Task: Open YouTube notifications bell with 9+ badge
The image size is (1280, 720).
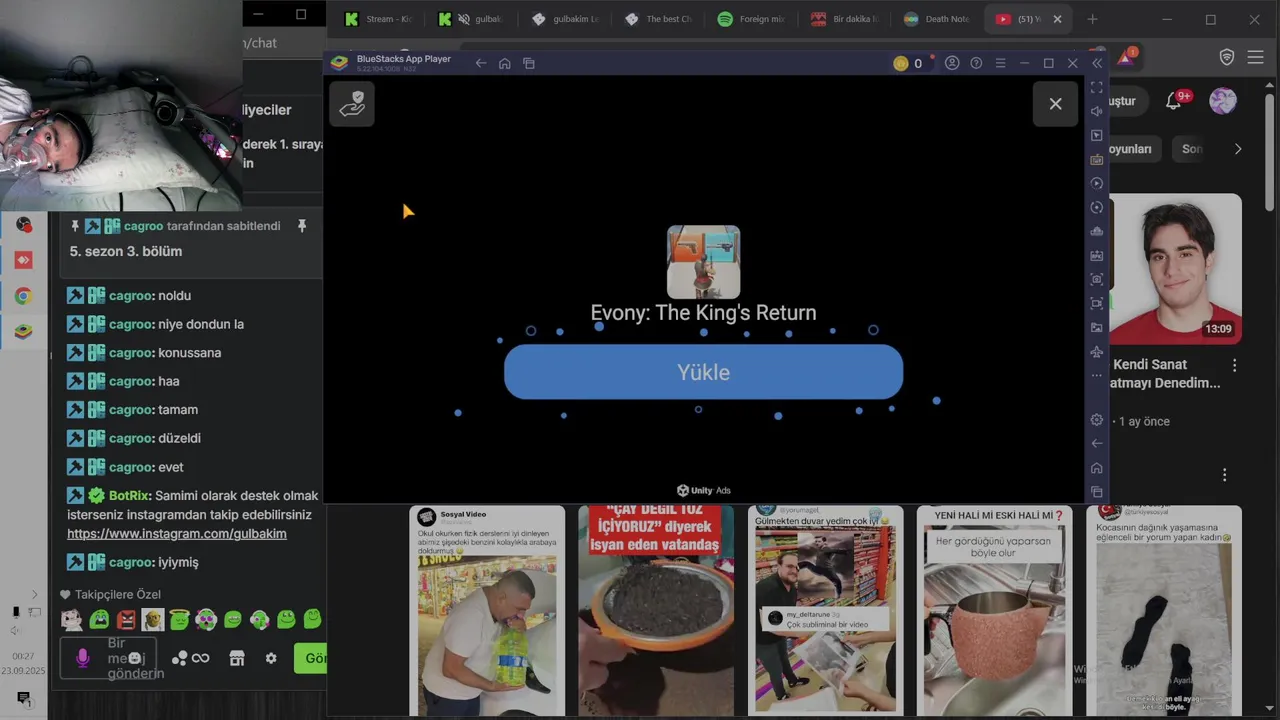Action: [x=1176, y=101]
